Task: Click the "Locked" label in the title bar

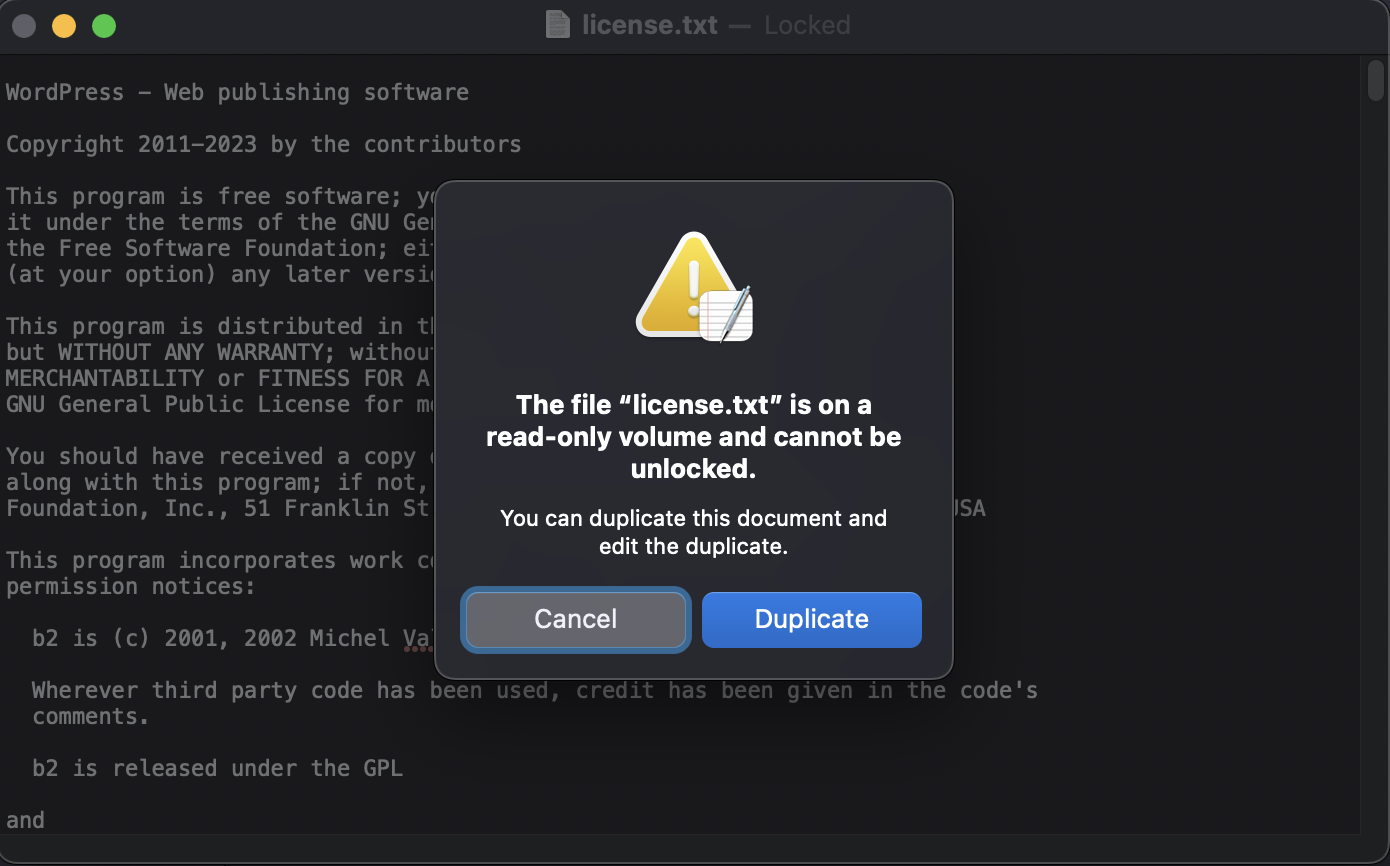Action: coord(806,25)
